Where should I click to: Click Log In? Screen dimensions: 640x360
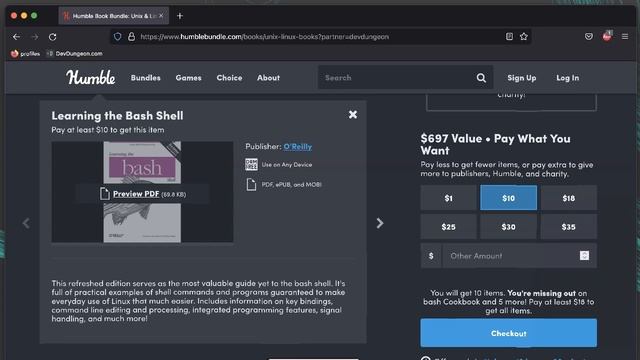coord(567,78)
